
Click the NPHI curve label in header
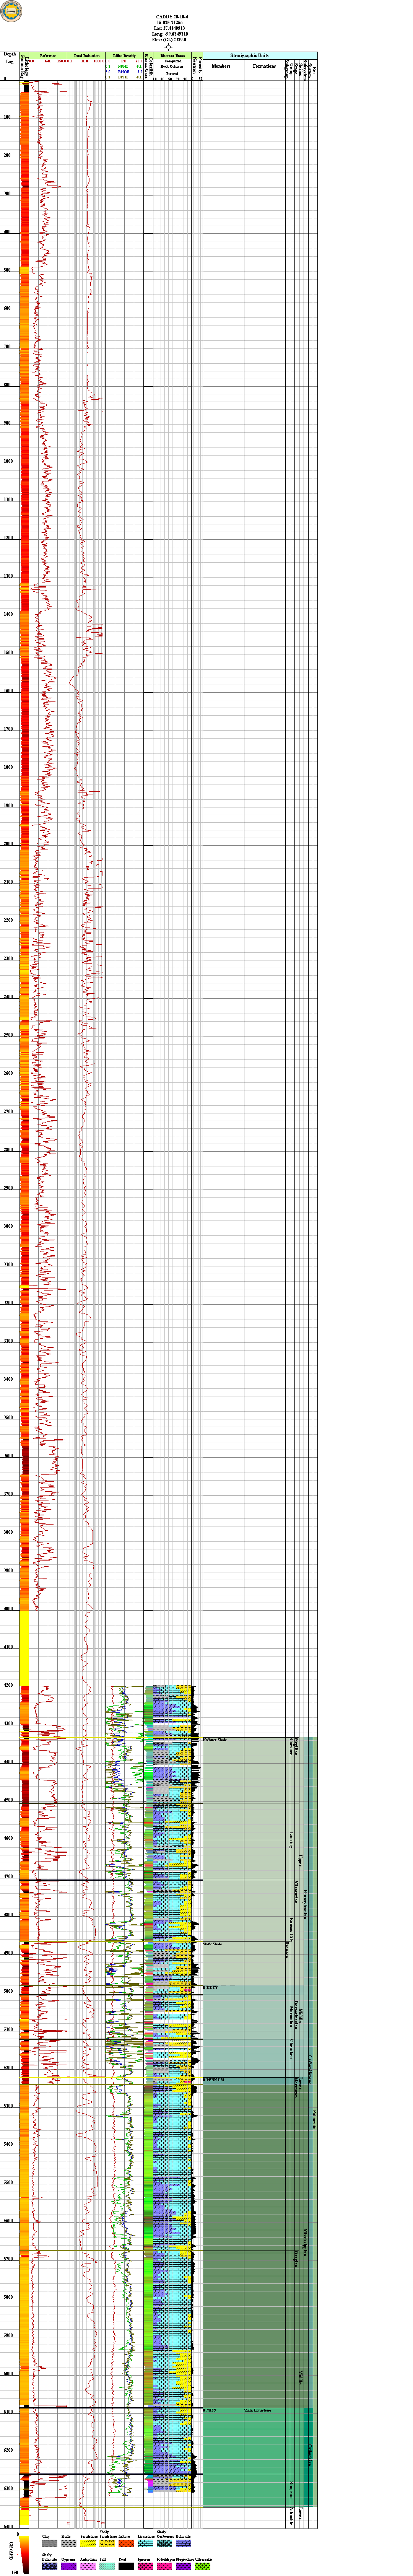[x=123, y=67]
